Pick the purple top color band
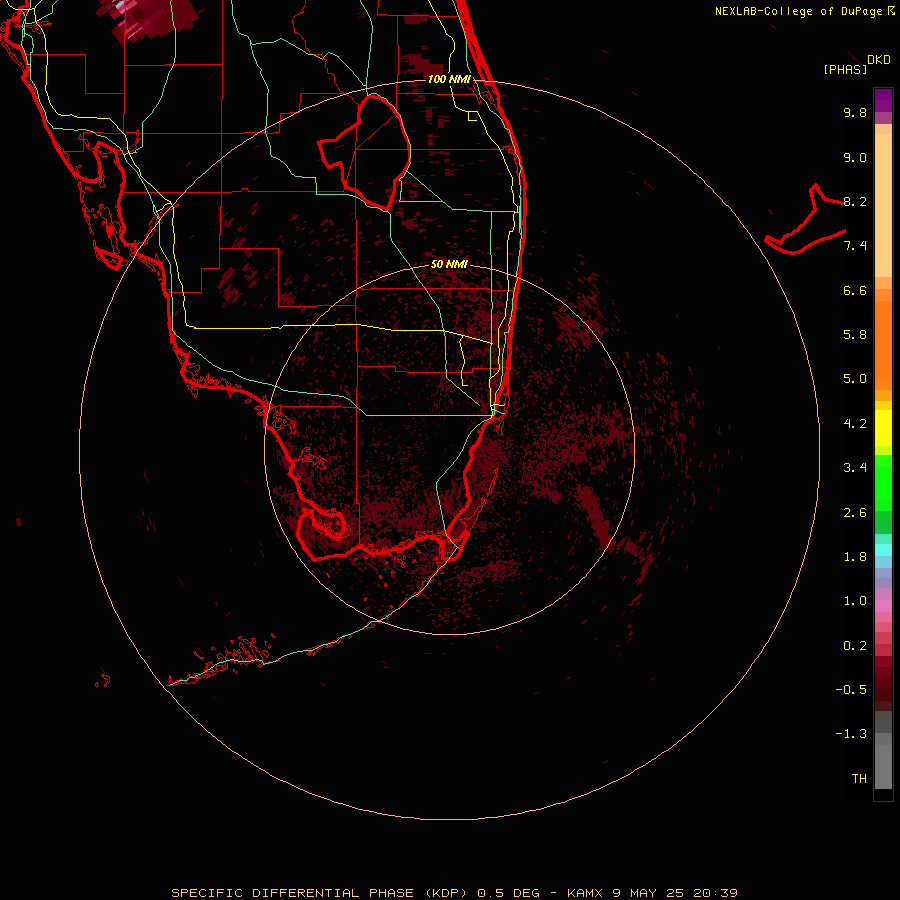 883,100
